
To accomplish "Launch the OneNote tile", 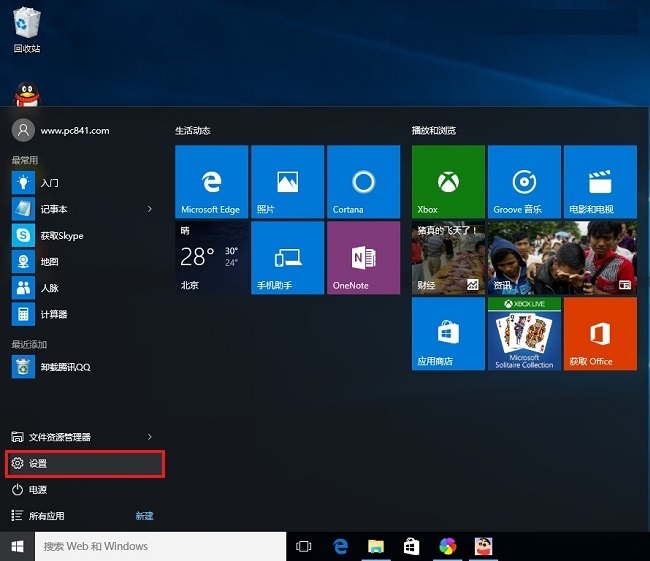I will click(x=364, y=257).
